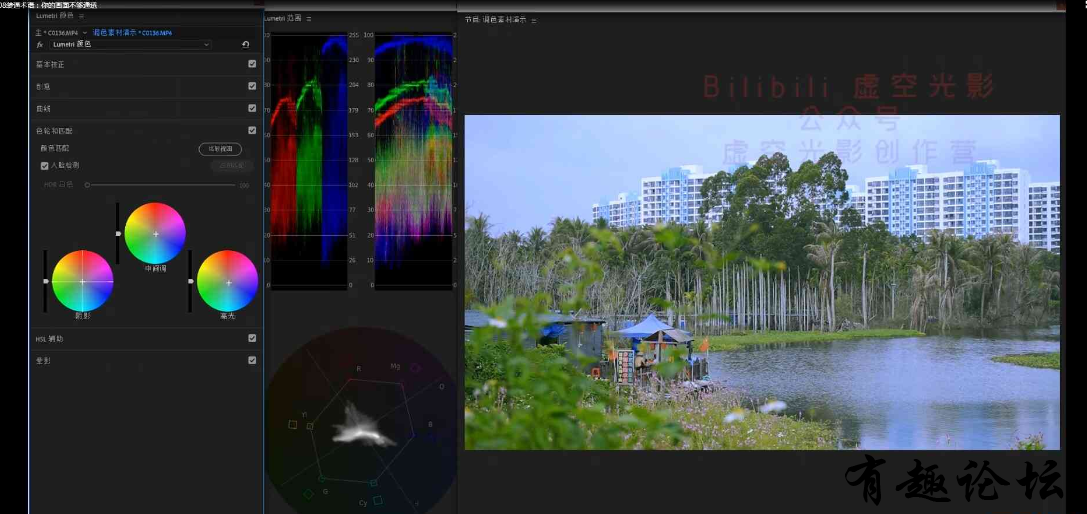Click the 阴影 color wheel center
This screenshot has width=1087, height=514.
coord(82,281)
